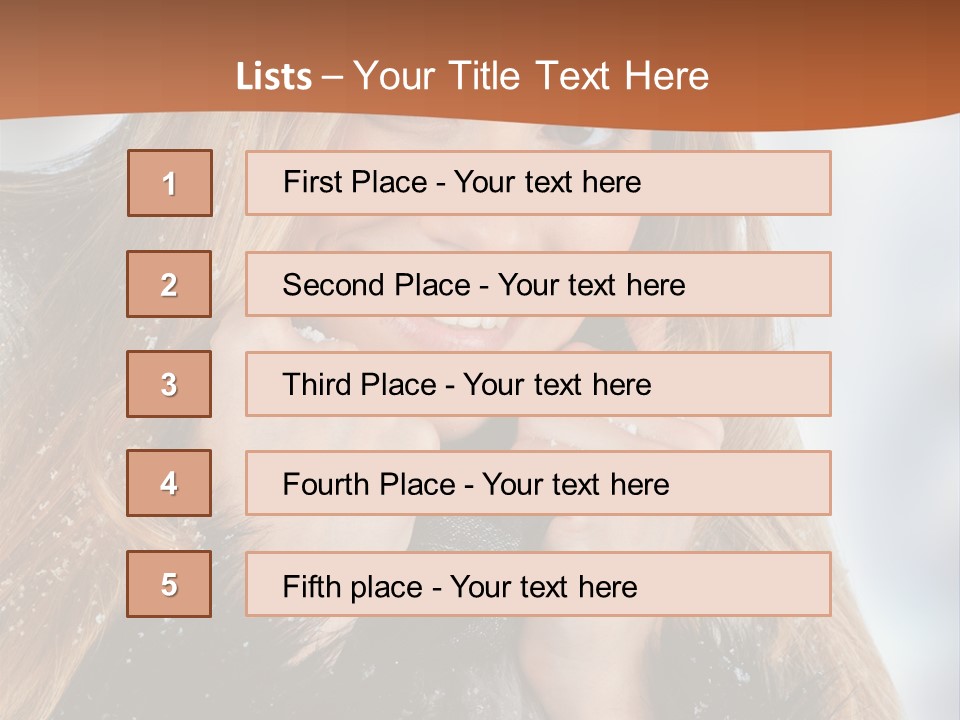
Task: Click the number 5 box
Action: pyautogui.click(x=169, y=584)
